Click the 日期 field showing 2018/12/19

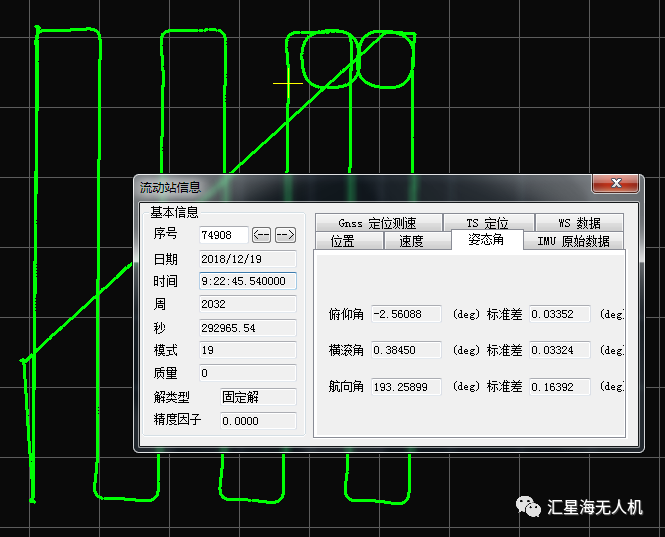coord(247,258)
